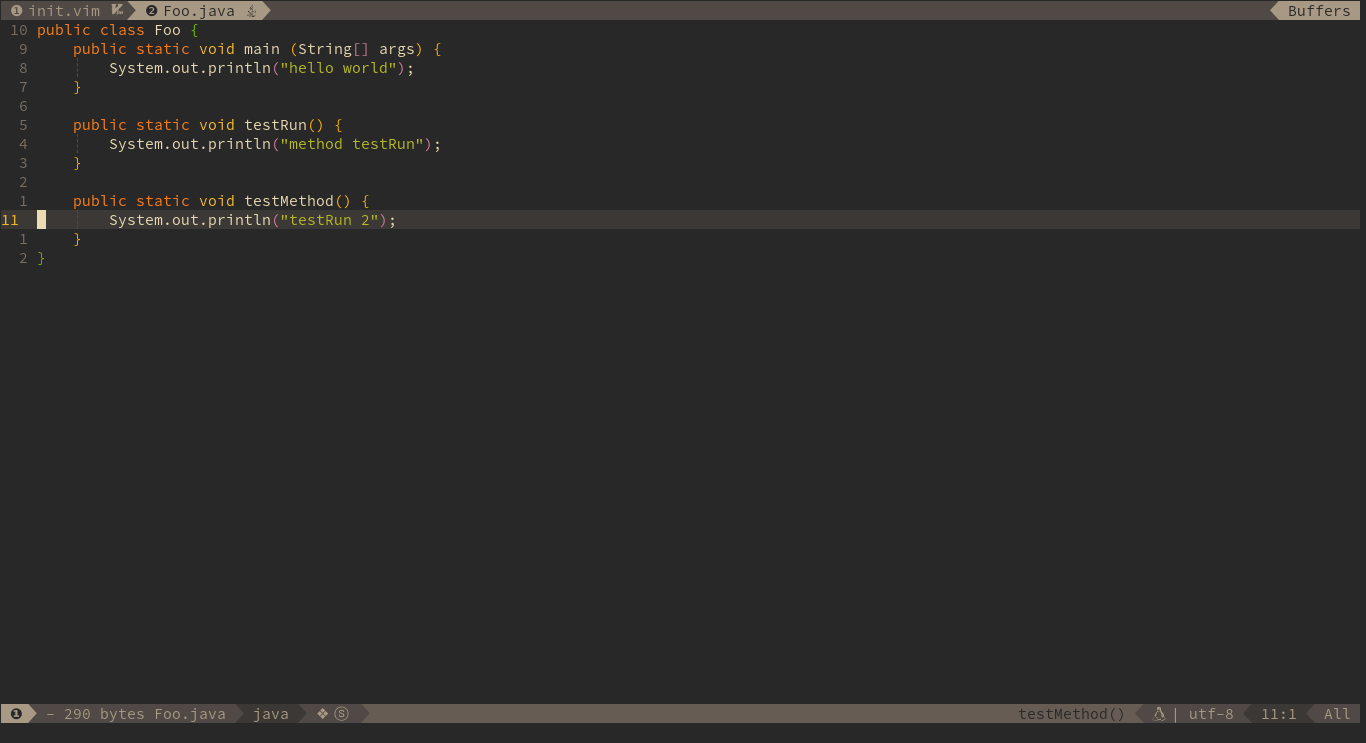This screenshot has height=743, width=1366.
Task: Click the testRun method name in code
Action: tap(275, 125)
